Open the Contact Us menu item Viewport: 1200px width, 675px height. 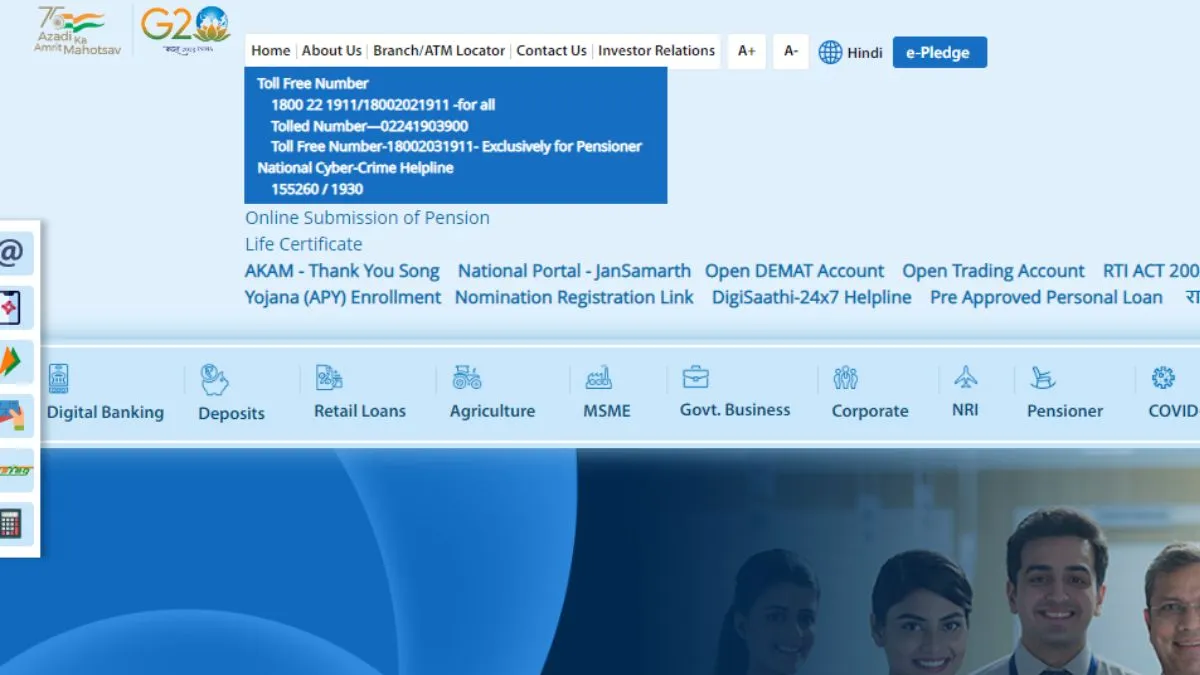pos(551,50)
